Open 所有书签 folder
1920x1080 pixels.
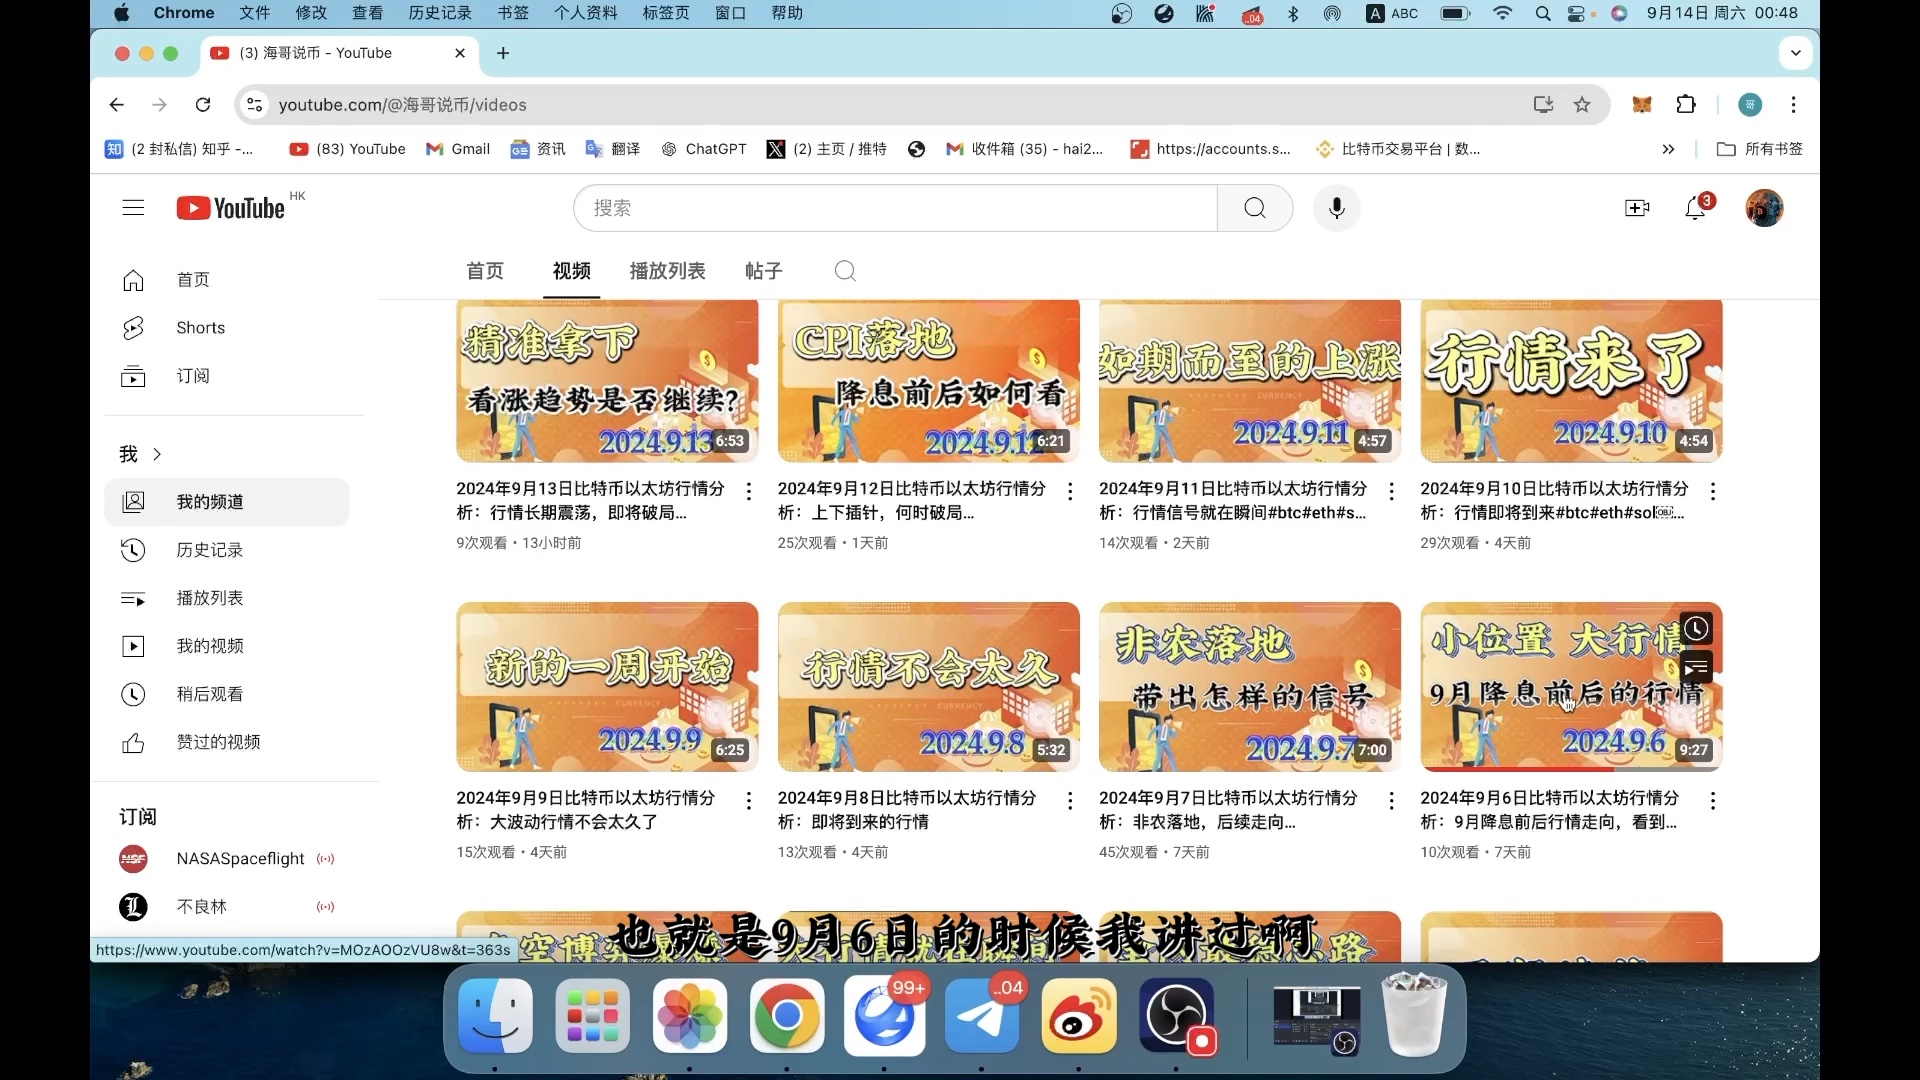coord(1760,149)
